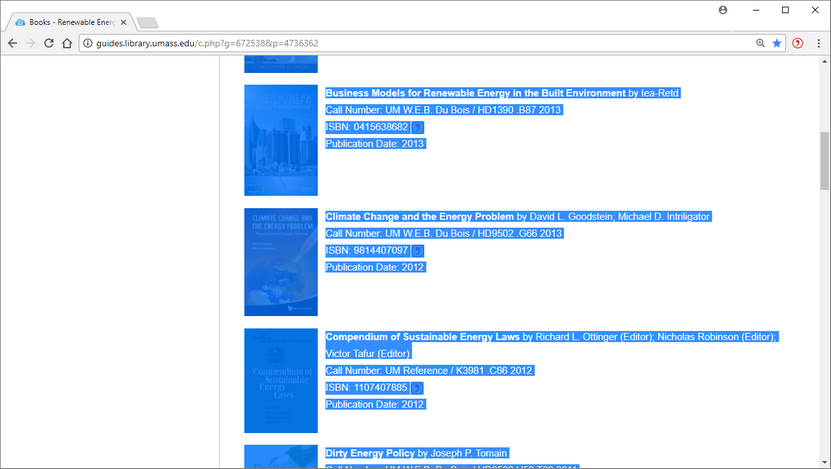Open a new browser tab

pos(147,23)
